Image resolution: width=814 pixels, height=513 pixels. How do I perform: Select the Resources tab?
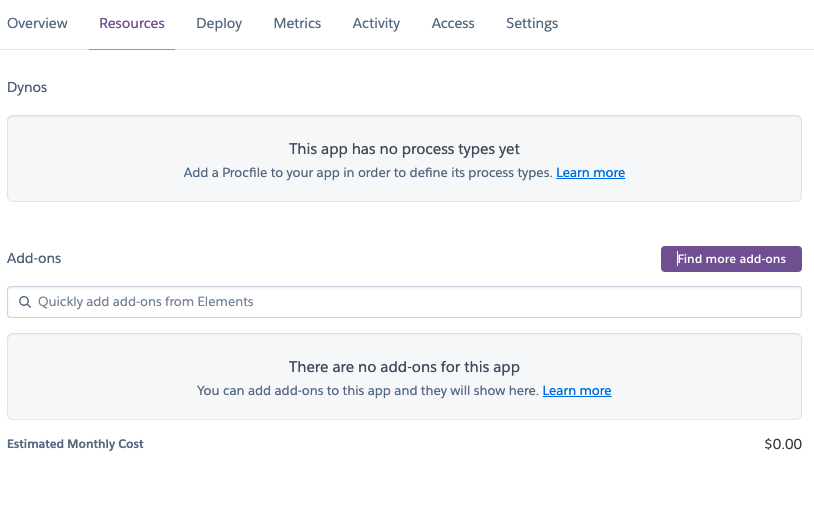(x=132, y=23)
